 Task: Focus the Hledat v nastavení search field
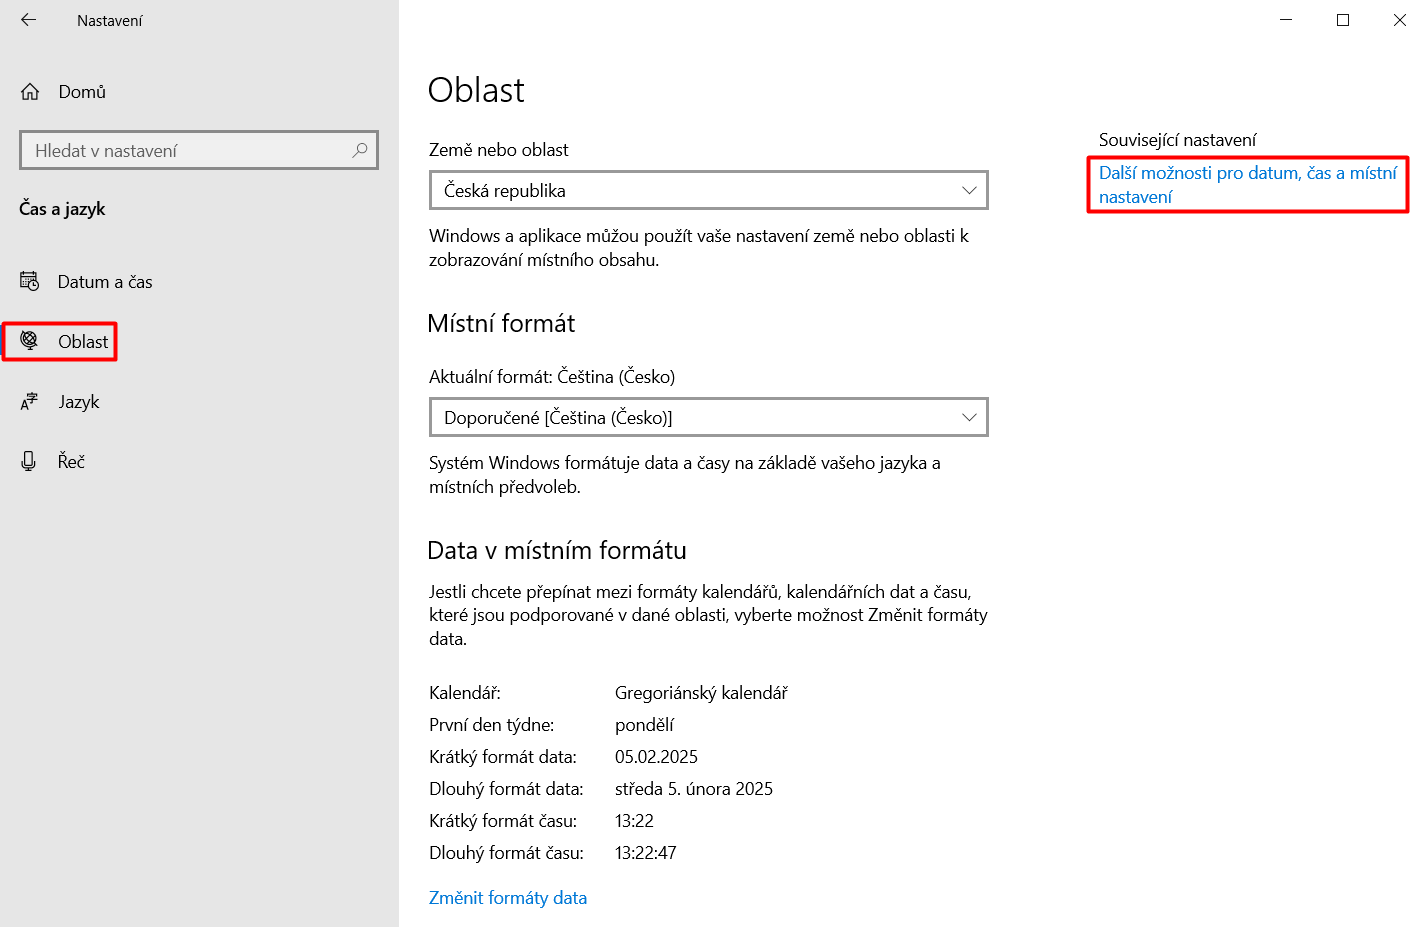click(x=199, y=150)
